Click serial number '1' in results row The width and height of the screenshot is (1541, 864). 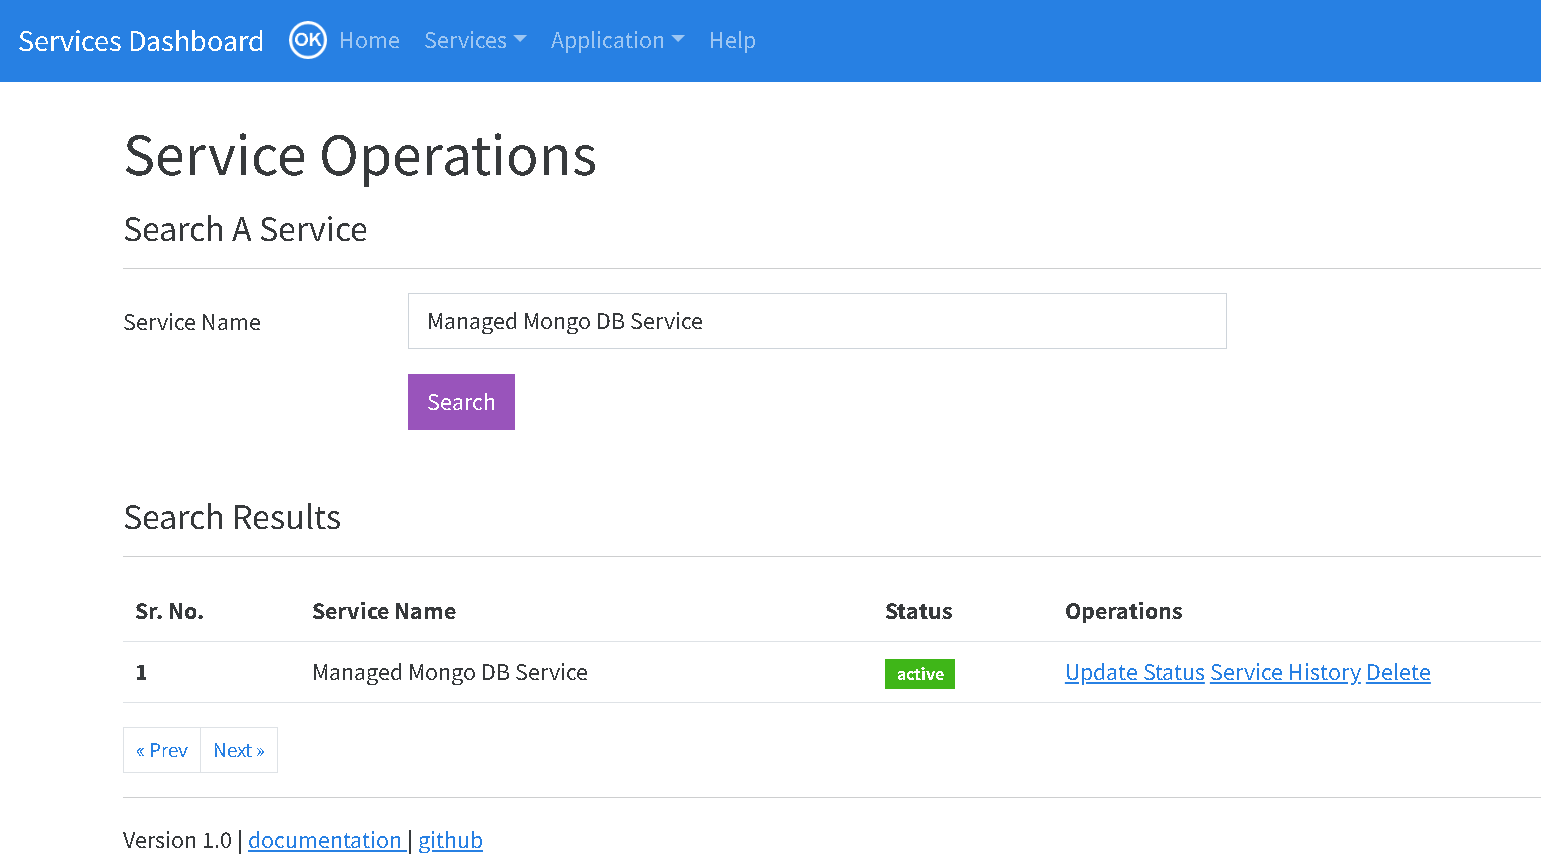(x=141, y=672)
